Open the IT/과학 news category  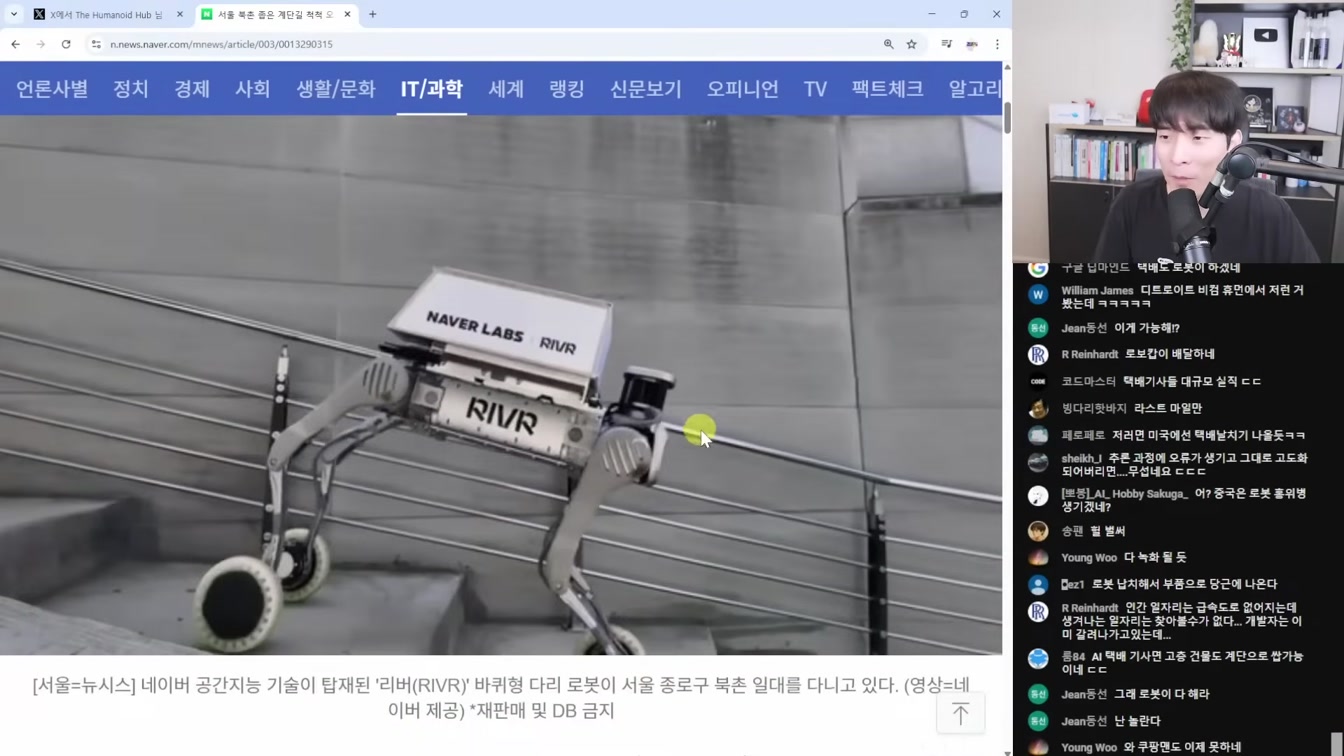[x=432, y=89]
